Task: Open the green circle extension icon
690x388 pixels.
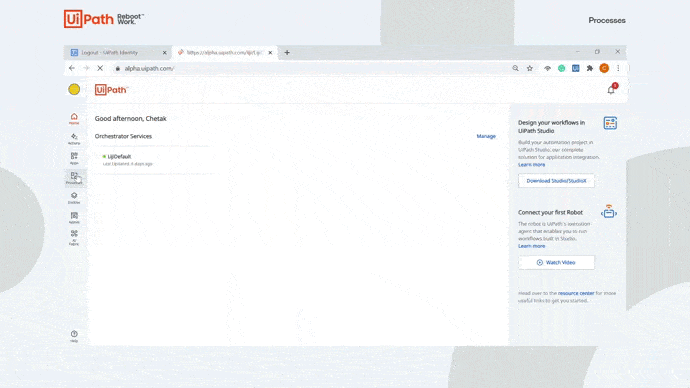Action: click(x=562, y=68)
